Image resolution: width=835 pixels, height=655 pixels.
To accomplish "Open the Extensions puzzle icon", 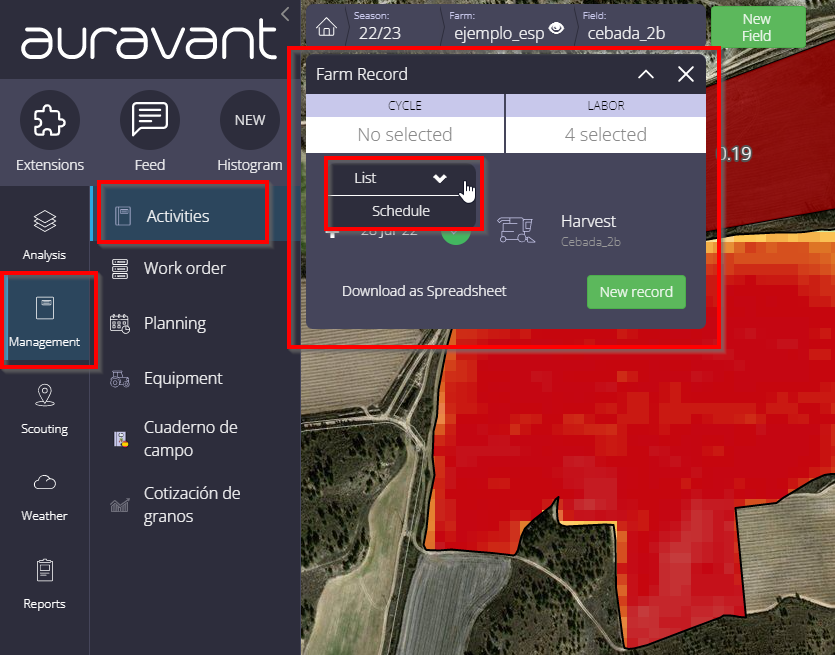I will pyautogui.click(x=50, y=120).
